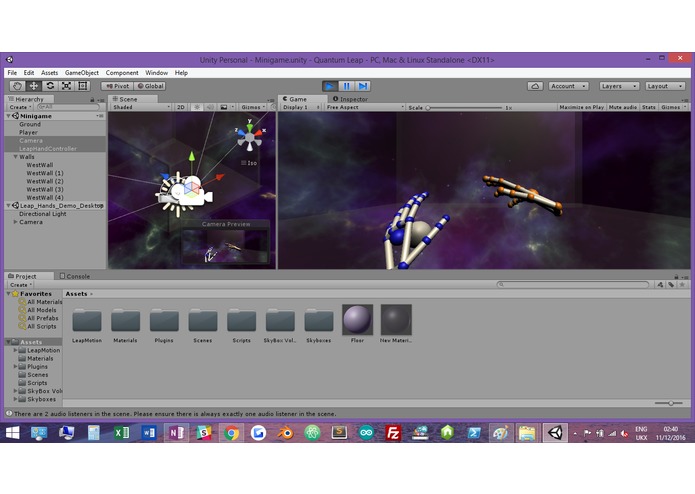Toggle 2D mode in Scene view
Screen dimensions: 695x494
[181, 107]
